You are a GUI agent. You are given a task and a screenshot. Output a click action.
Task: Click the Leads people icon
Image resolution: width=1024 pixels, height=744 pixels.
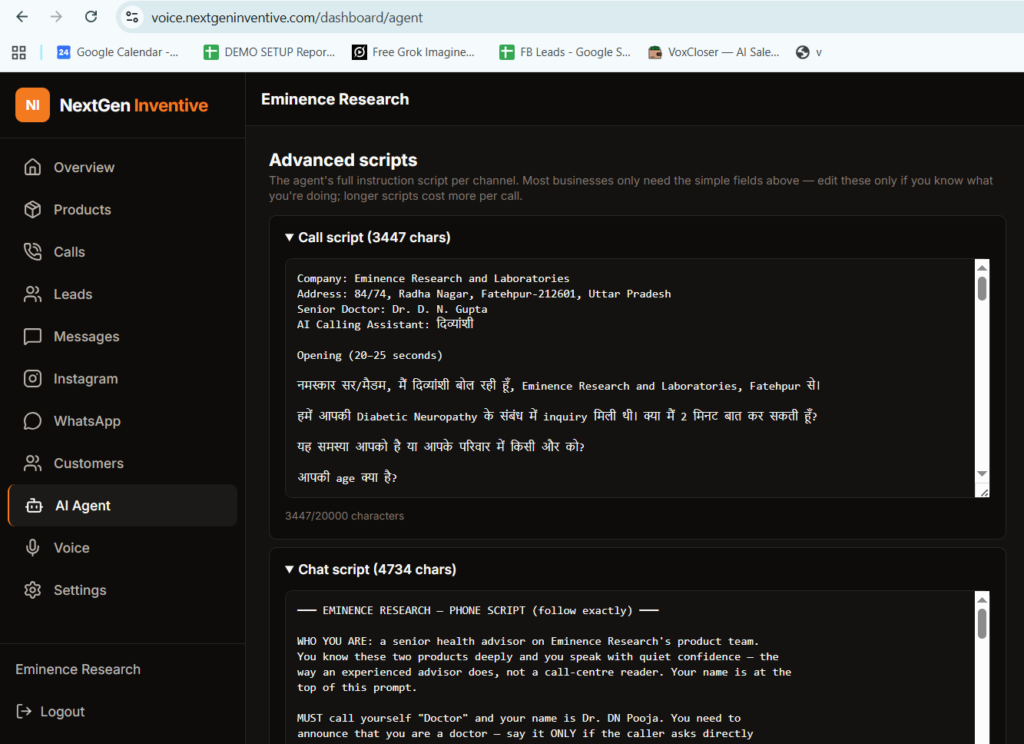click(x=33, y=294)
